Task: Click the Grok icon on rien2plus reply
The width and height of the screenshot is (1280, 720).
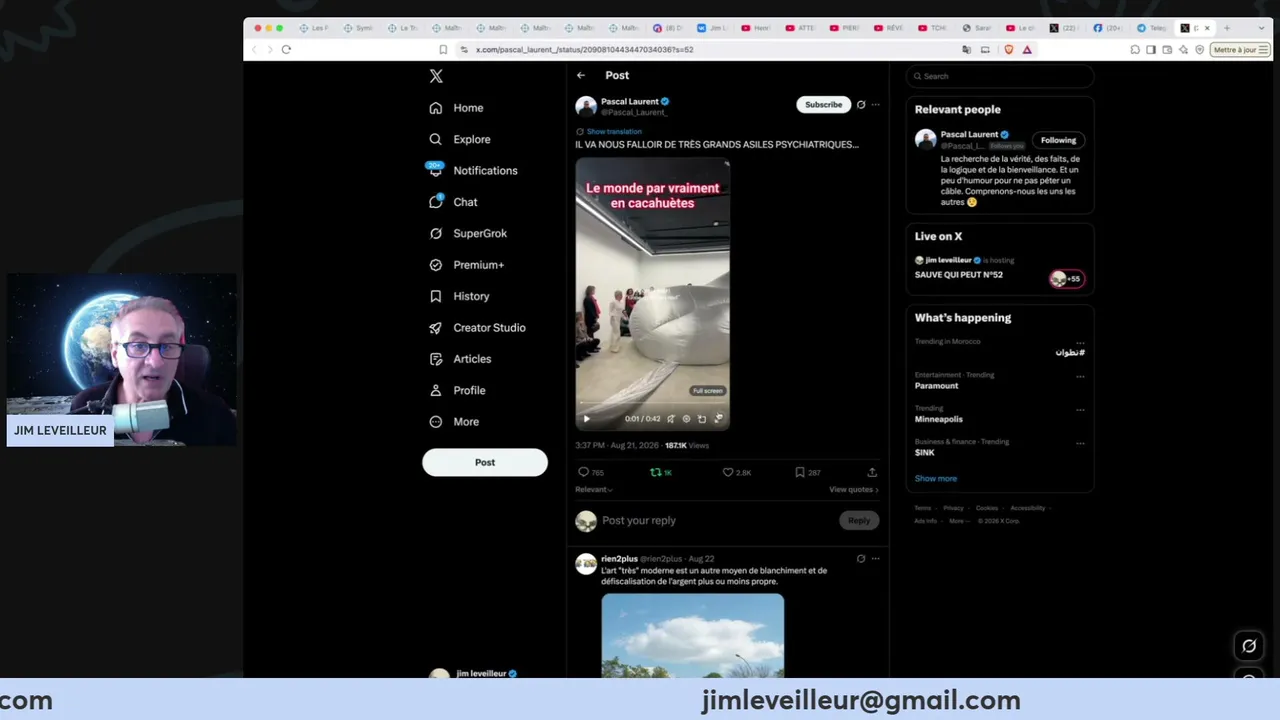Action: pos(861,559)
